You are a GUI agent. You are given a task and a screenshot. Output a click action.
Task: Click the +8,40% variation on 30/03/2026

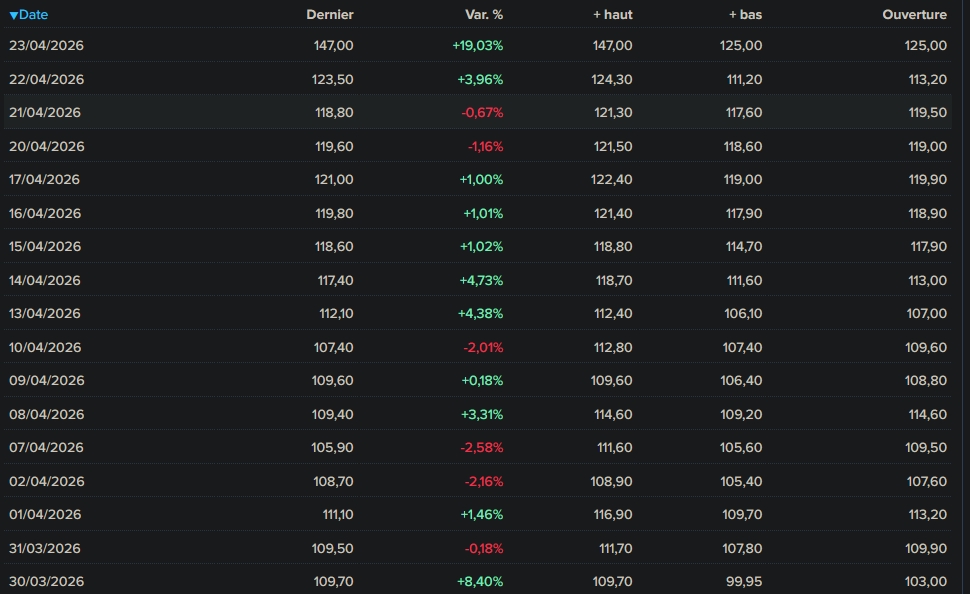click(480, 582)
